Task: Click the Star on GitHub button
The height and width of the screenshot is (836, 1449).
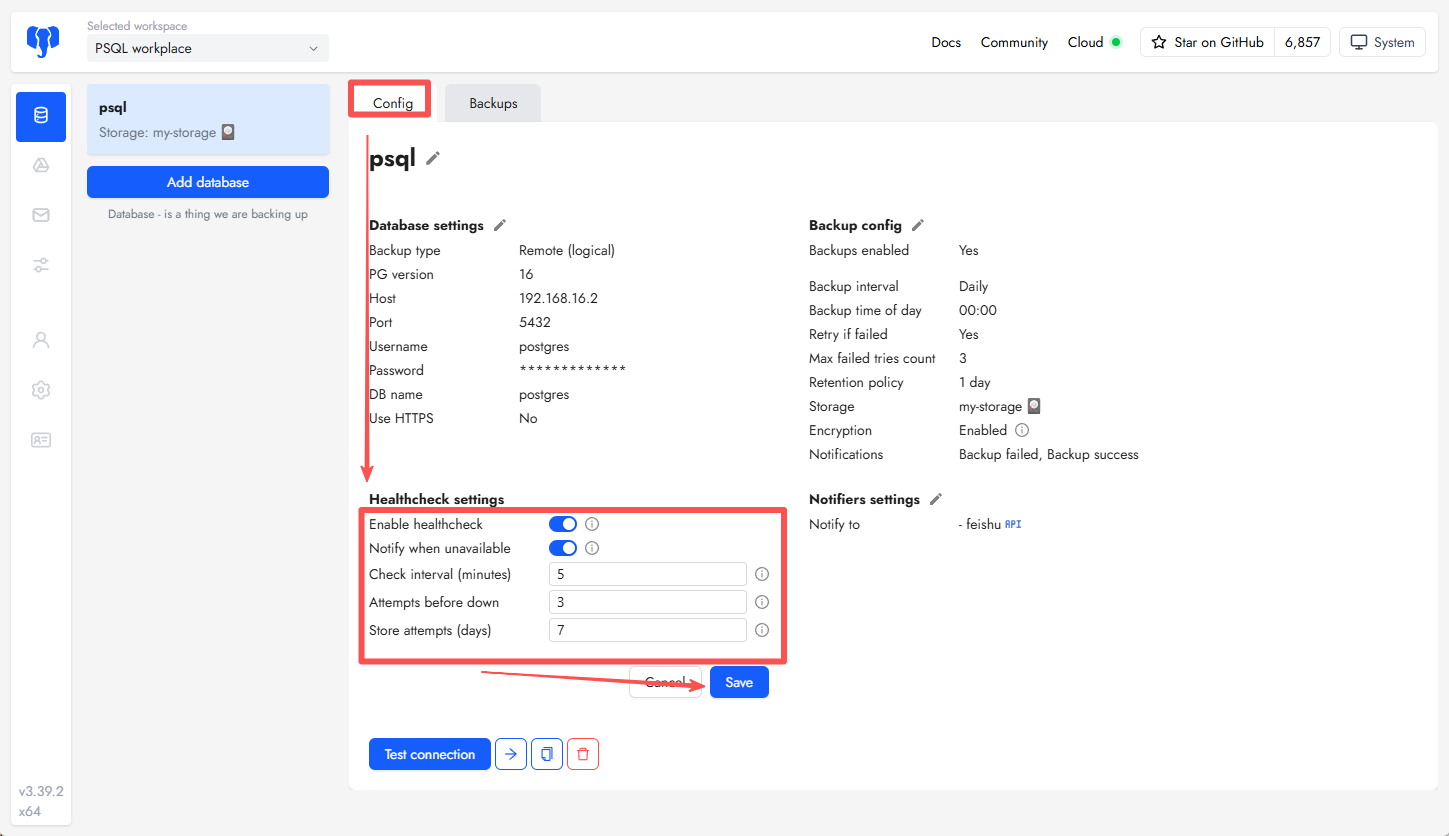Action: point(1207,42)
